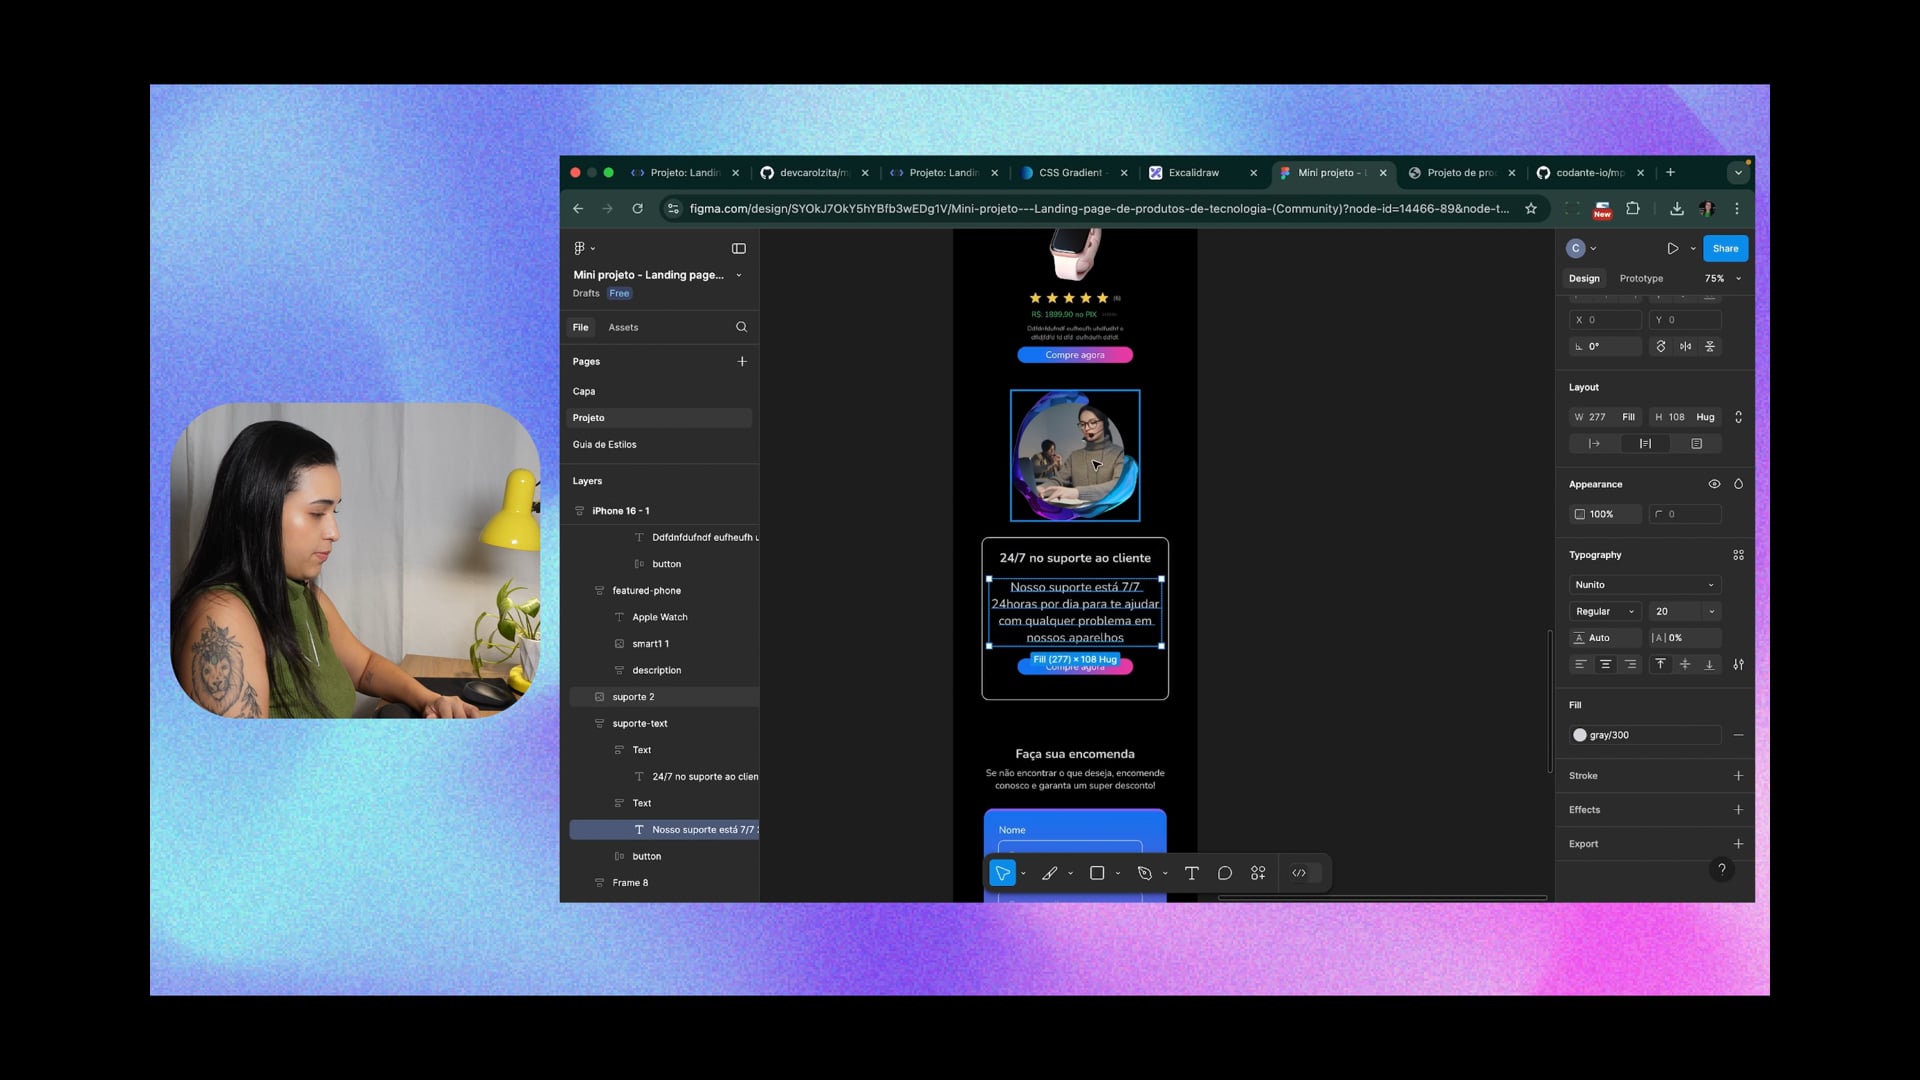The image size is (1920, 1080).
Task: Select the Text tool in bottom toolbar
Action: click(x=1191, y=873)
